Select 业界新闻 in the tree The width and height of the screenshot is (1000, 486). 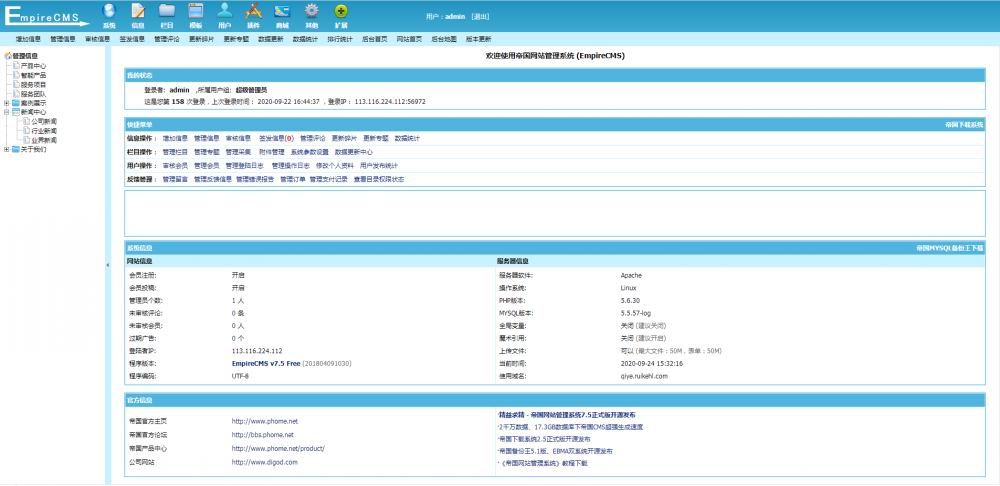(x=44, y=140)
